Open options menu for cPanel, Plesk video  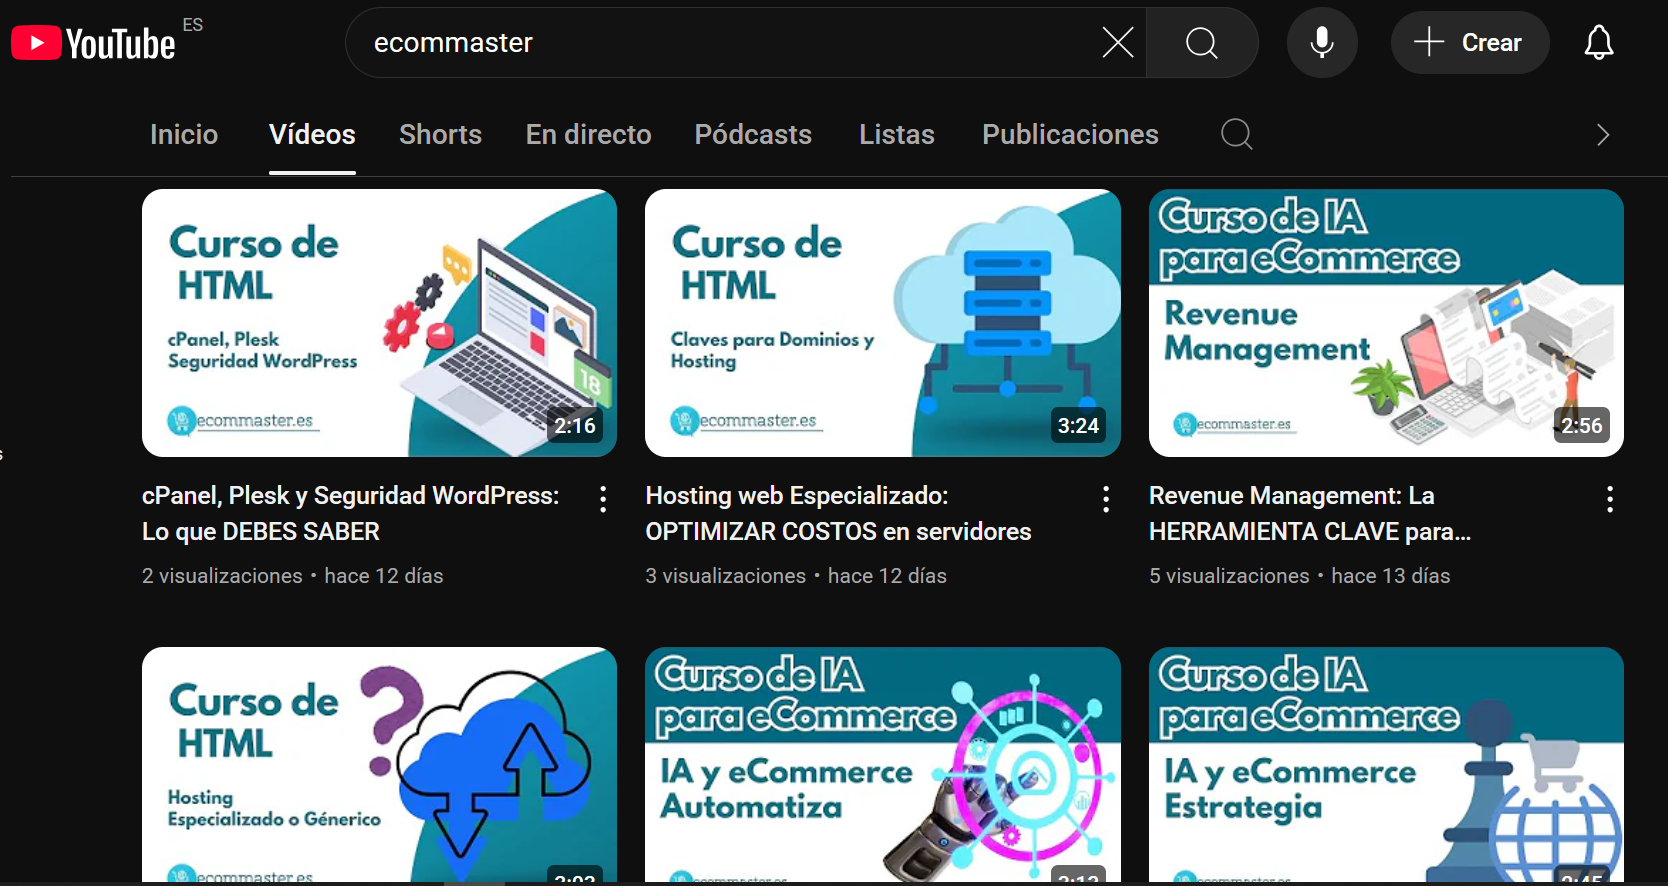click(x=603, y=499)
